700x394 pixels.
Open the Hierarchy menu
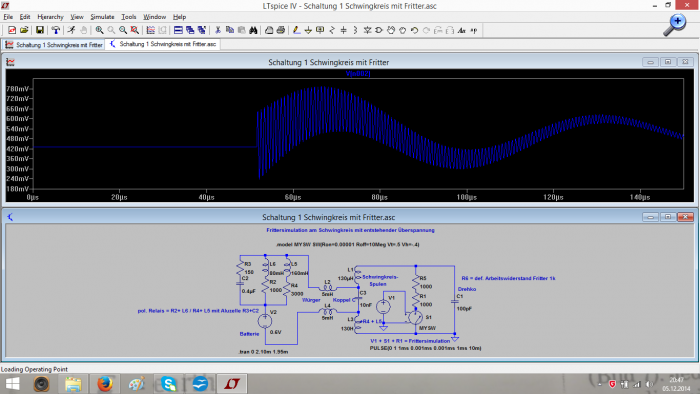pyautogui.click(x=50, y=17)
